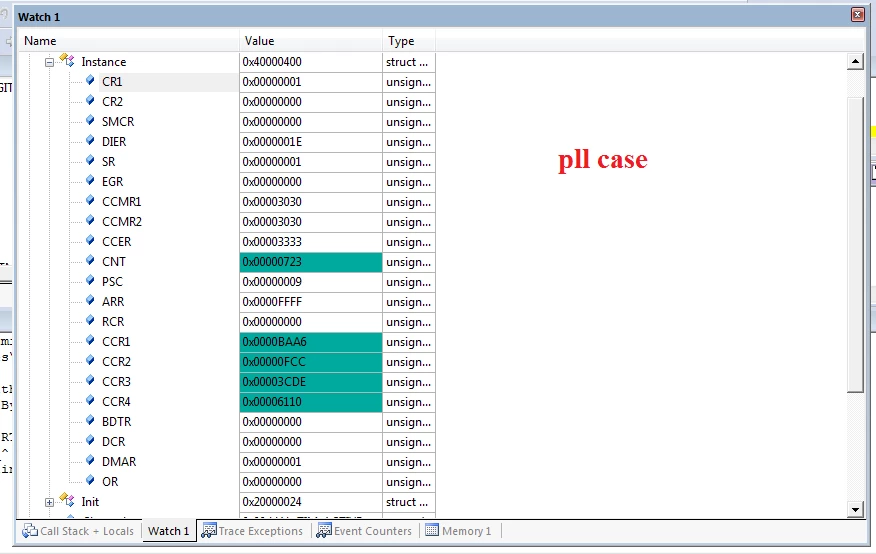This screenshot has width=876, height=554.
Task: Select the RCR row name
Action: pyautogui.click(x=113, y=322)
